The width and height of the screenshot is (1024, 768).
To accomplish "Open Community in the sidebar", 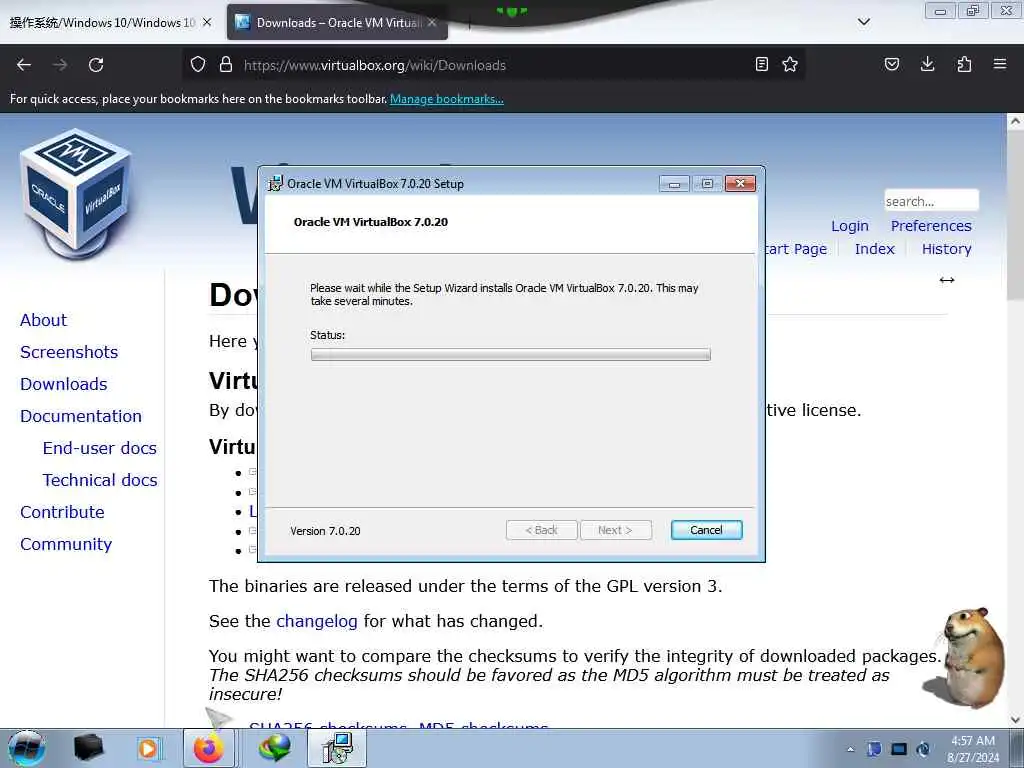I will 66,544.
